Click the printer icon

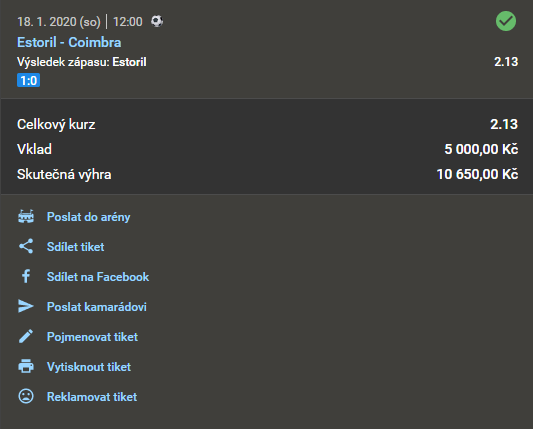point(26,366)
